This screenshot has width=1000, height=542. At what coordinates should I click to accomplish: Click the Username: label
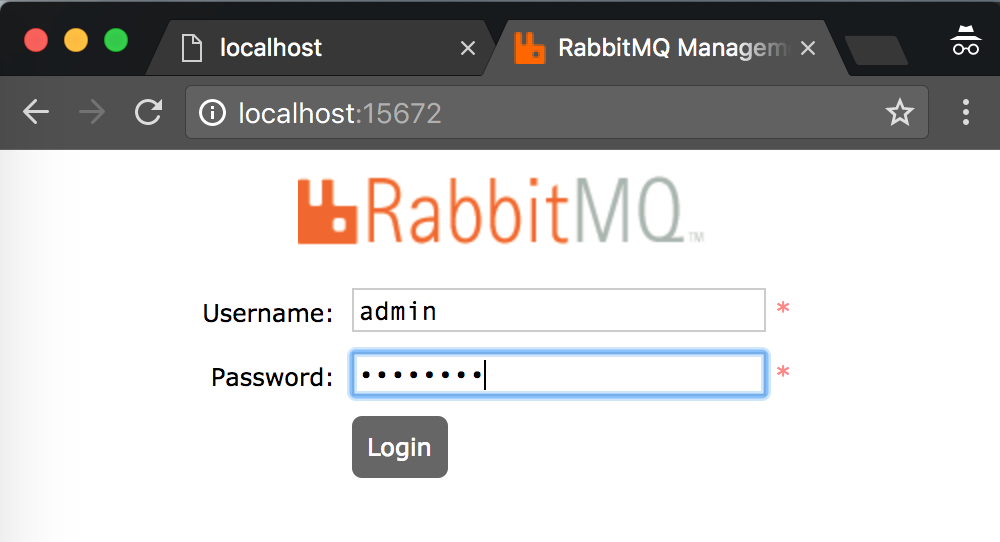pos(268,313)
